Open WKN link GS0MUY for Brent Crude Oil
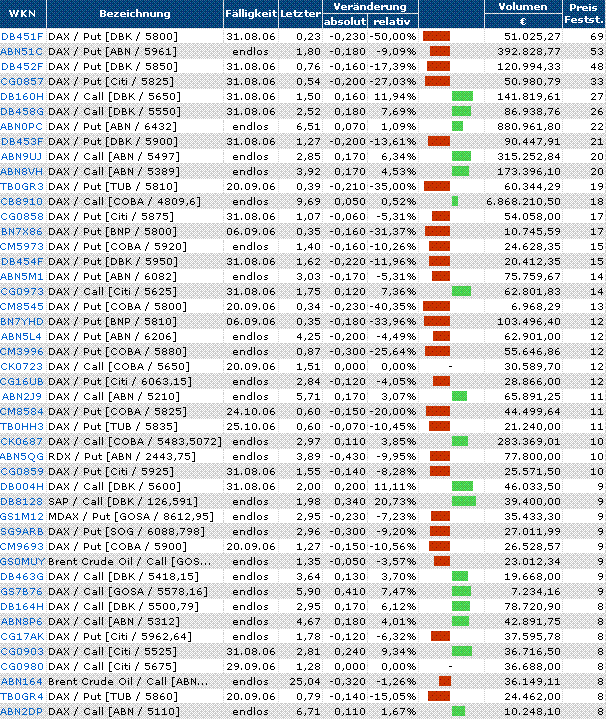The width and height of the screenshot is (606, 719). tap(22, 561)
